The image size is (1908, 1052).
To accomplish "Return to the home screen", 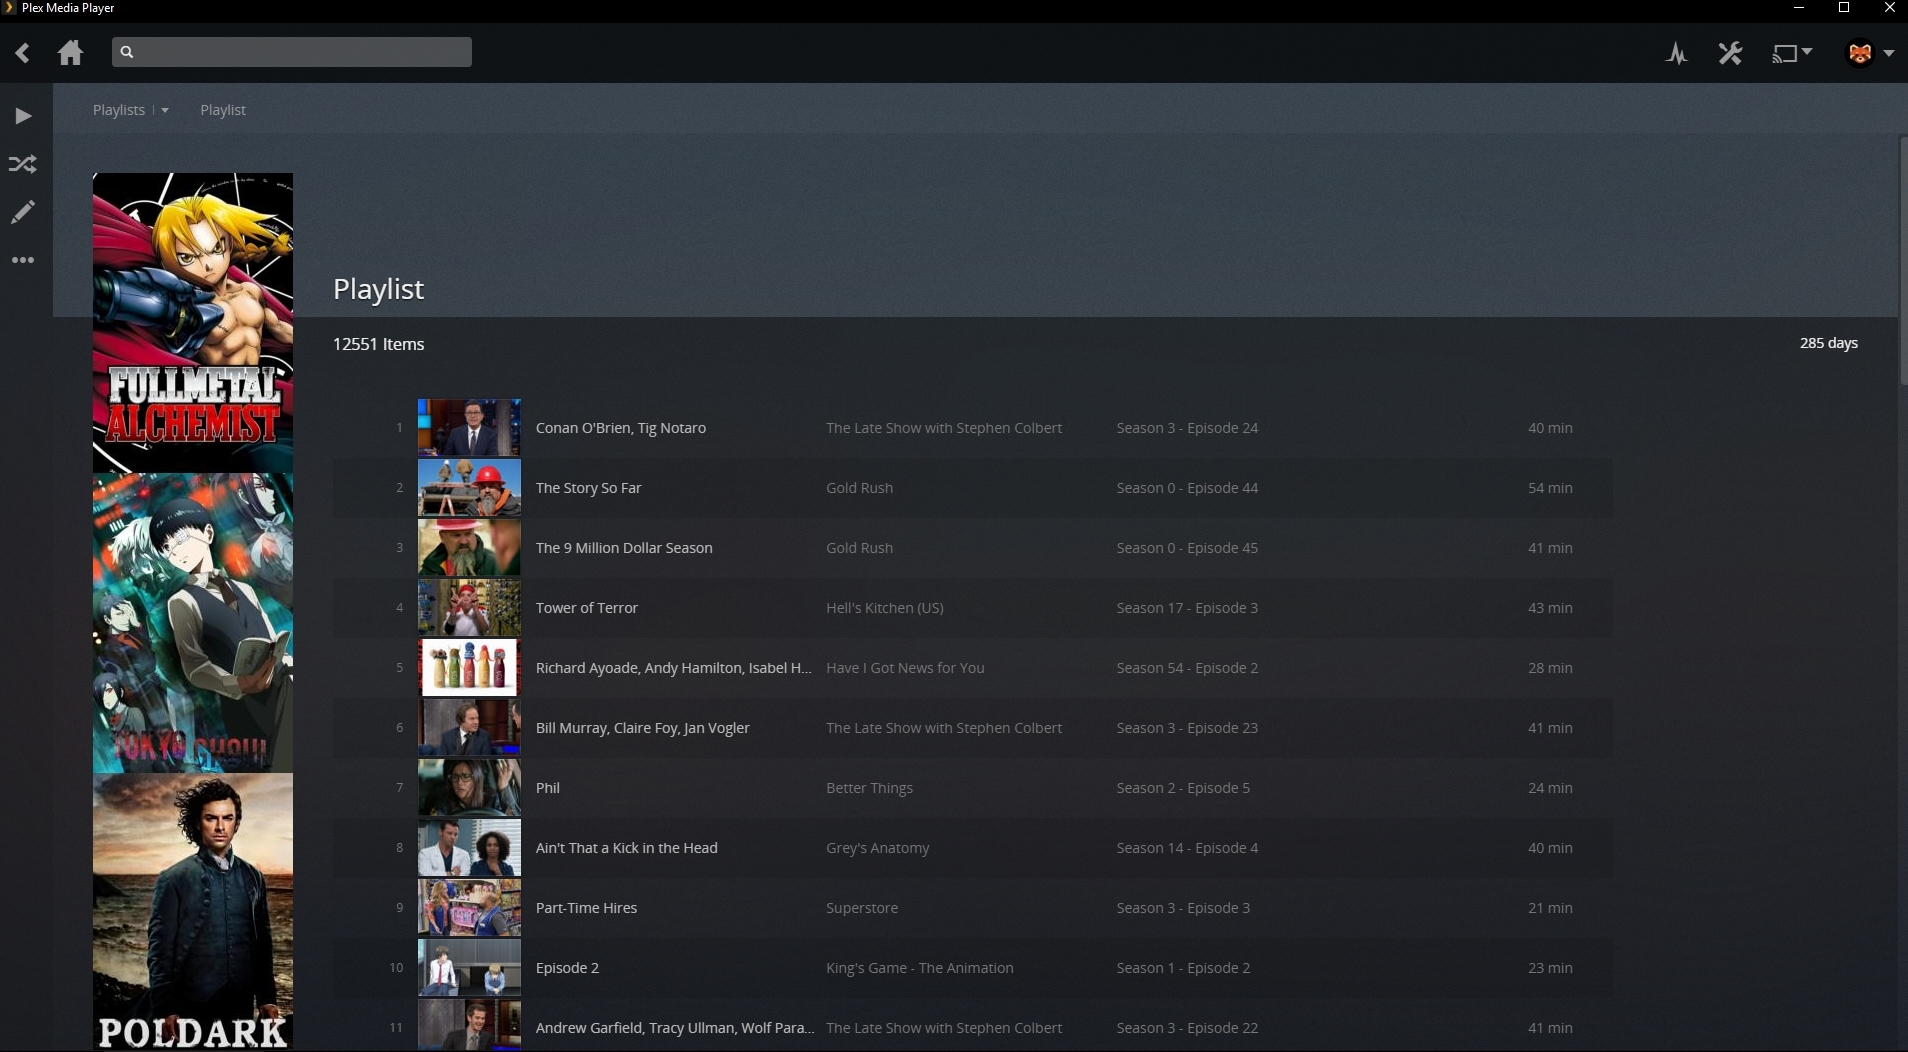I will click(x=70, y=52).
